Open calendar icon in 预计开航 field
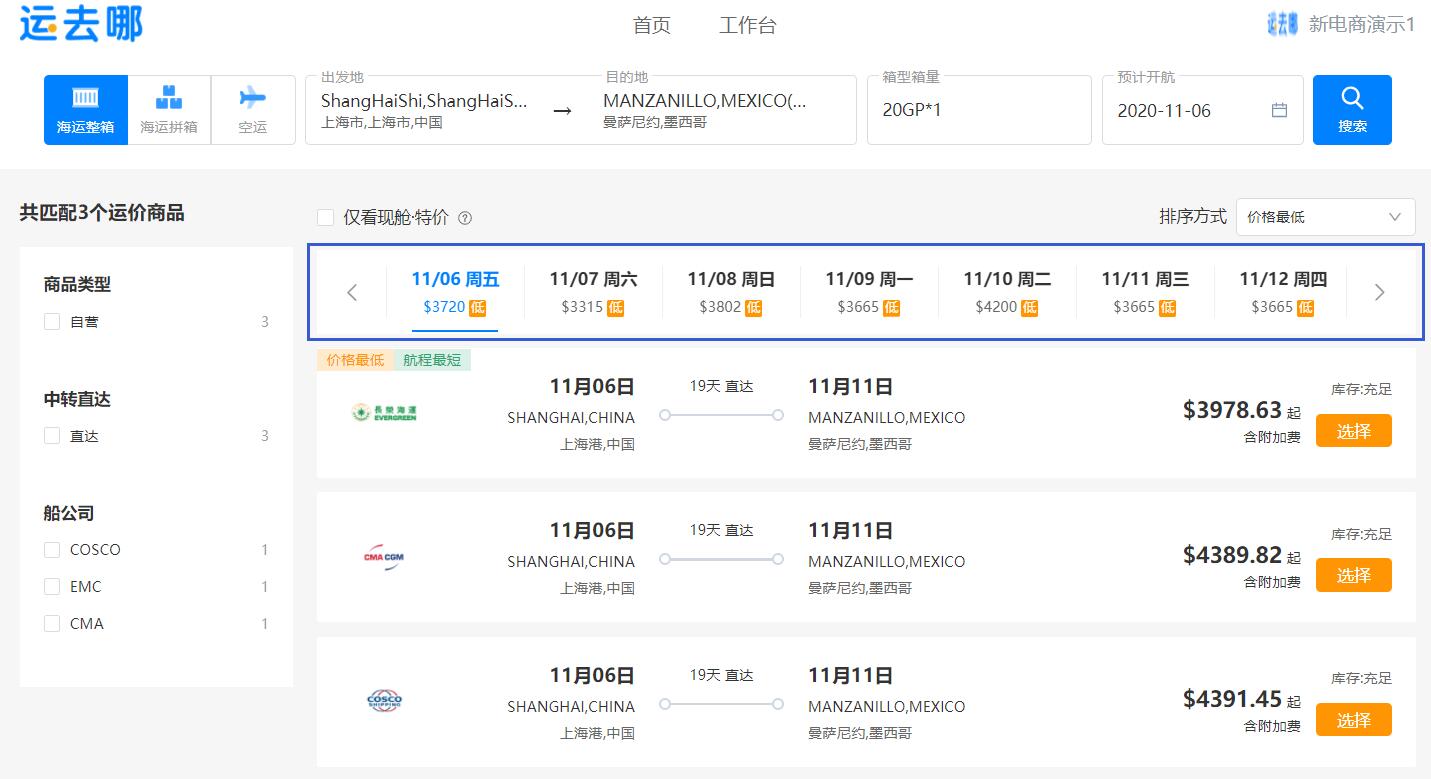This screenshot has width=1431, height=779. point(1279,110)
